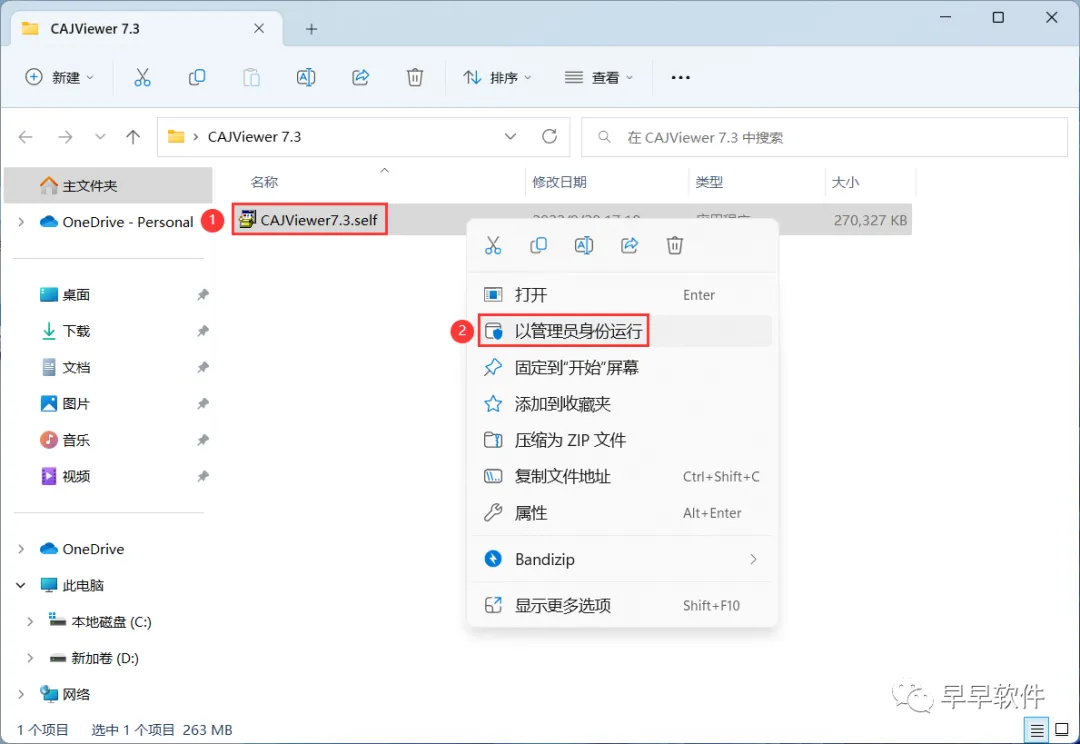Go back with the left arrow button
The height and width of the screenshot is (744, 1080).
pyautogui.click(x=26, y=137)
